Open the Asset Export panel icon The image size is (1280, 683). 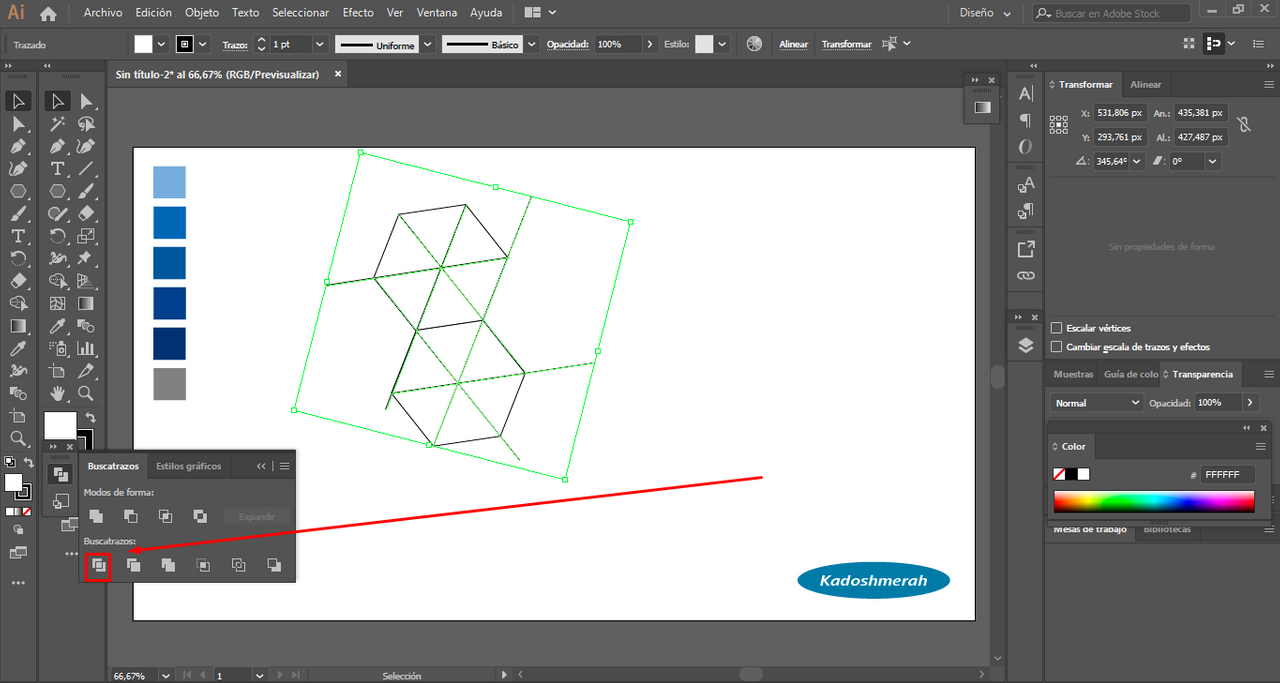pyautogui.click(x=1026, y=249)
